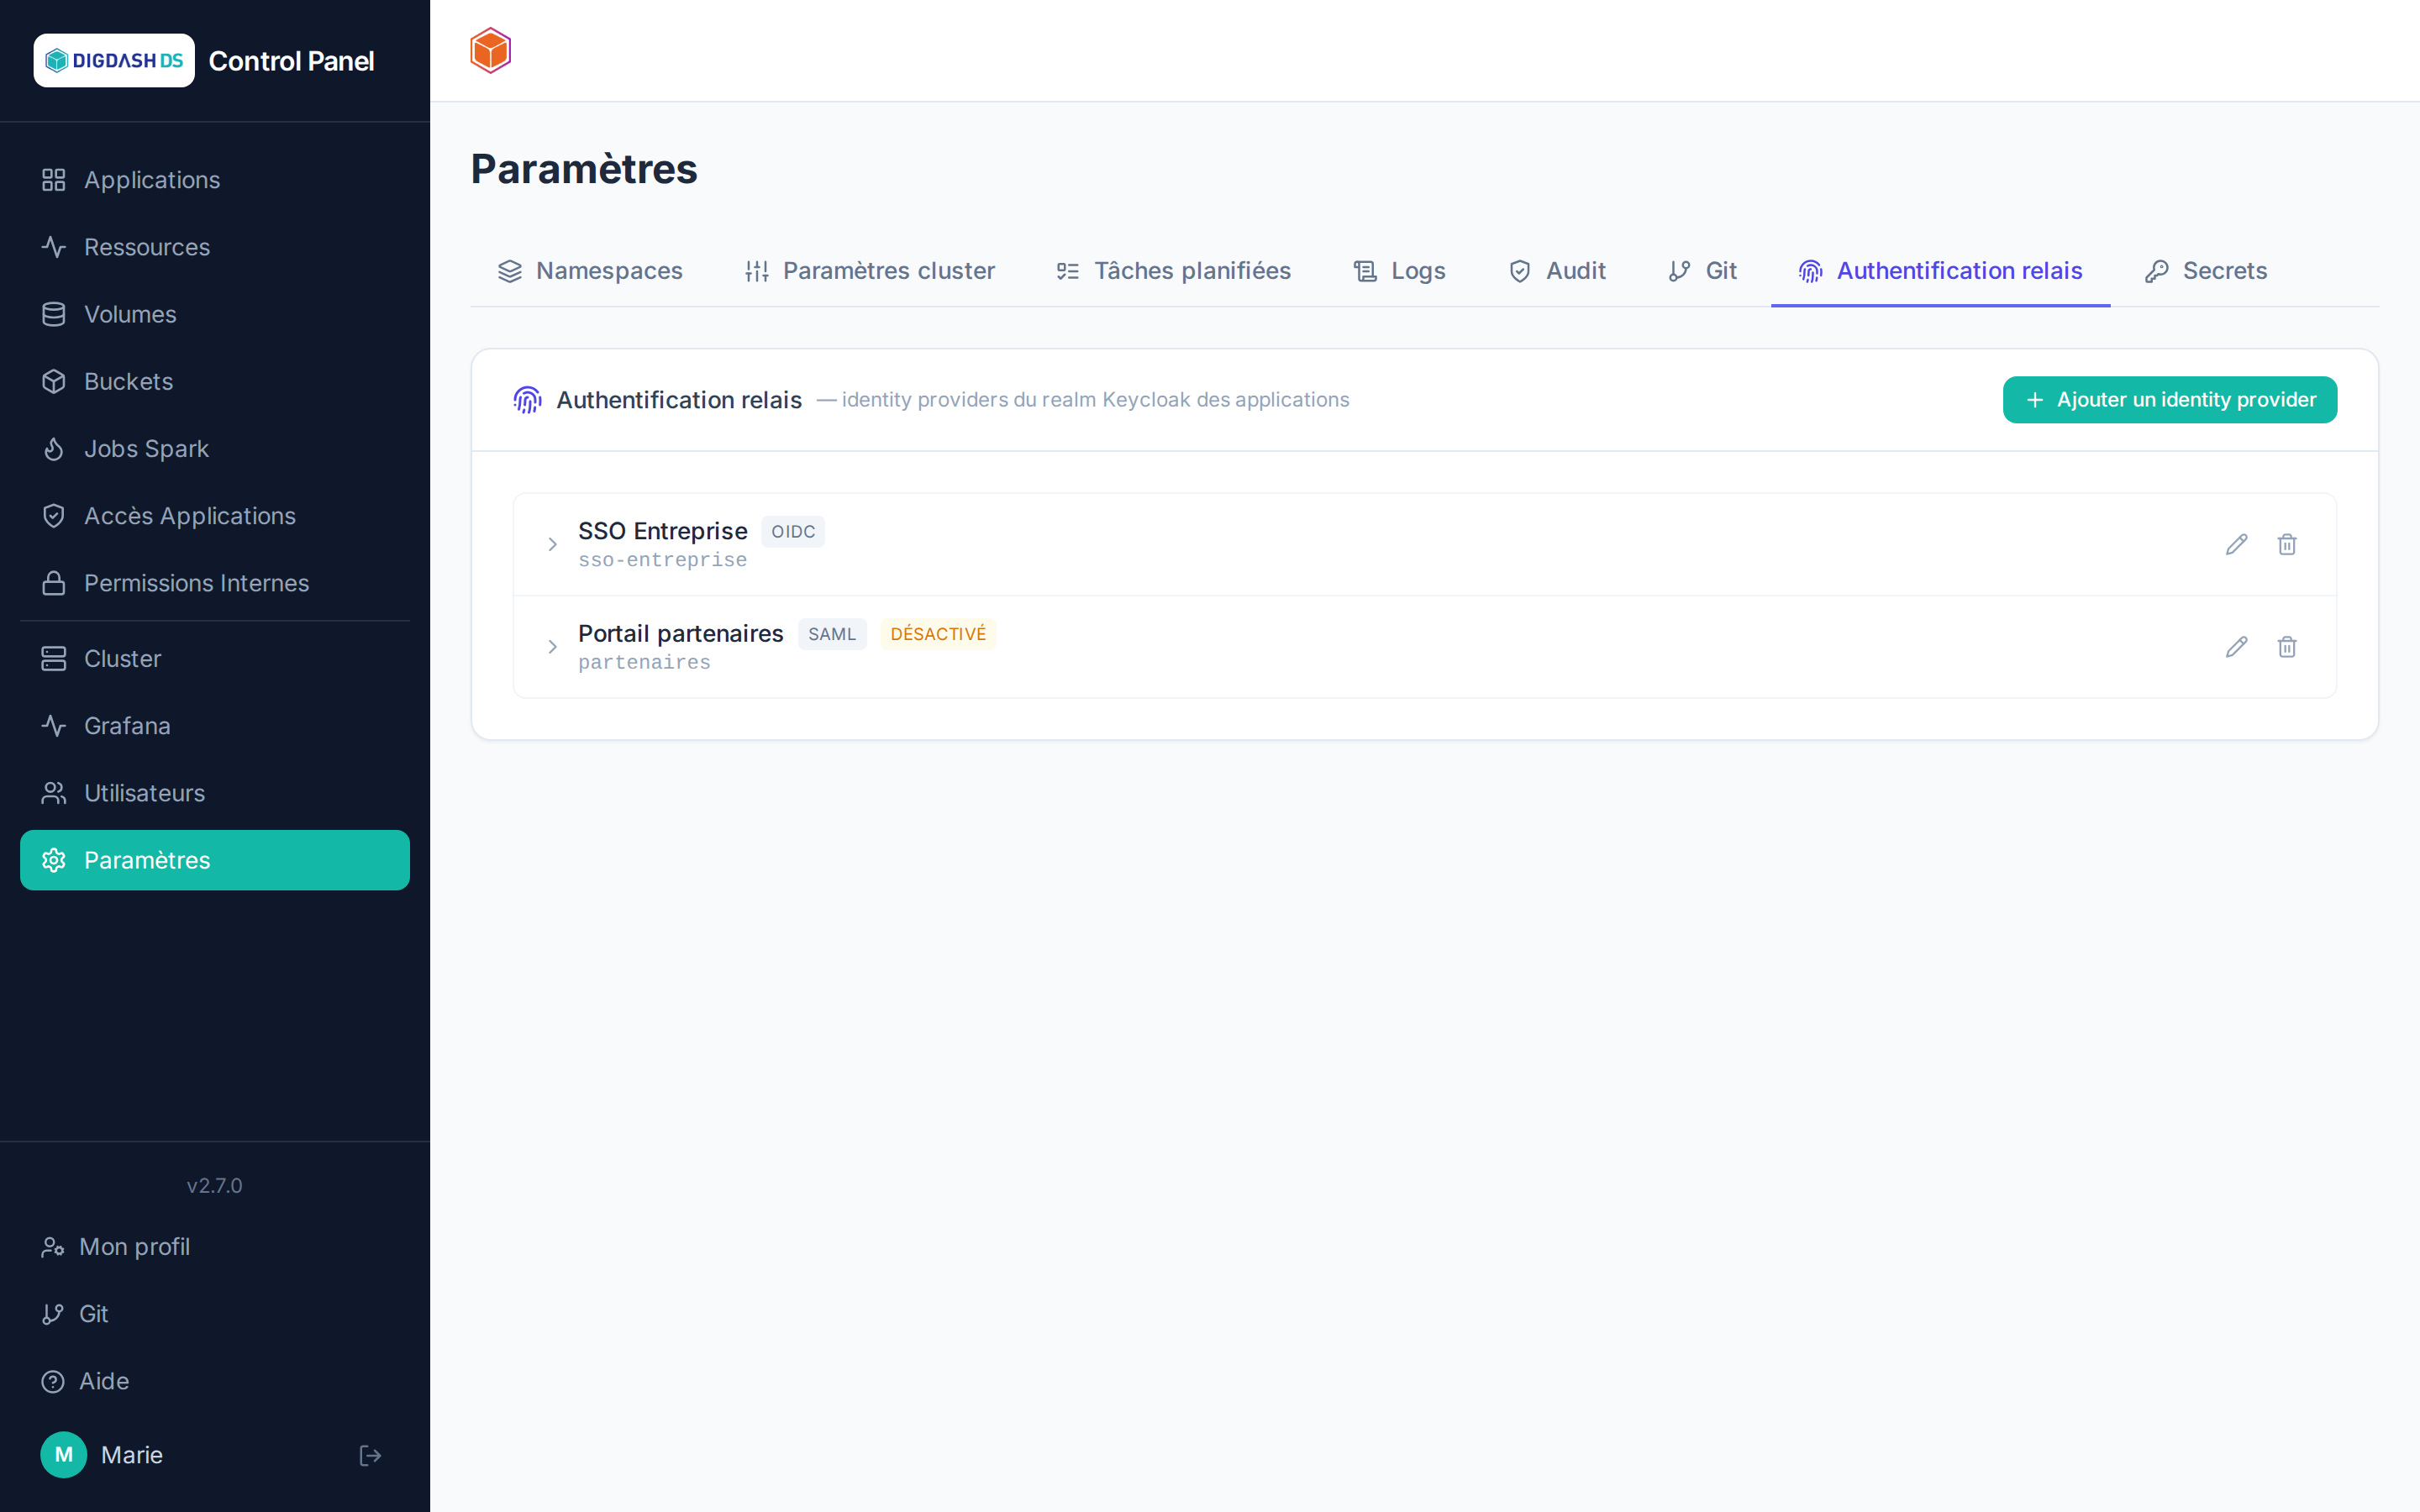Click the Paramètres page heading
The image size is (2420, 1512).
(584, 169)
